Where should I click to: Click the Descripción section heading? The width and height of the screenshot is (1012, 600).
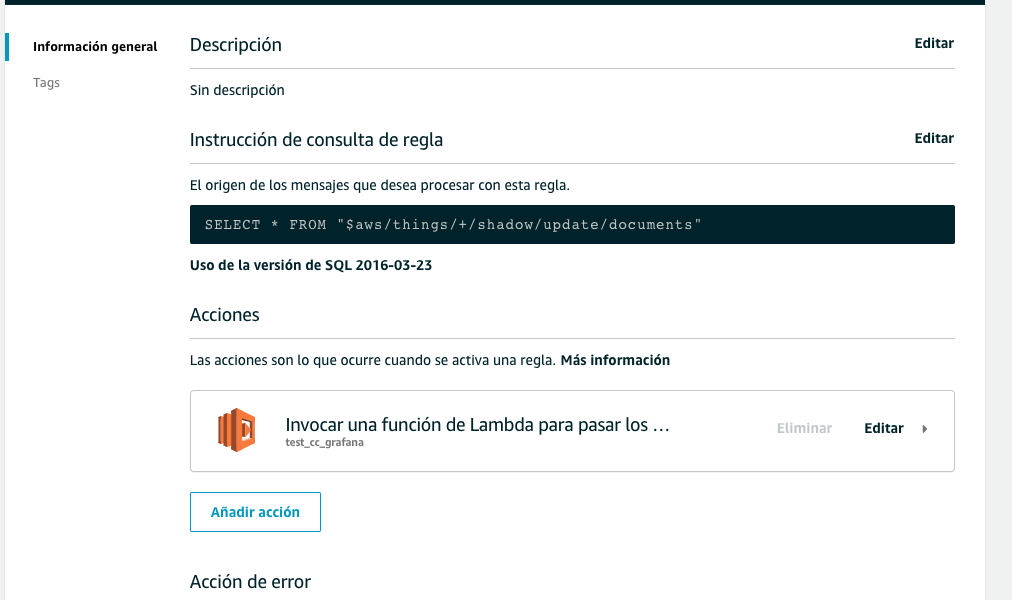pos(236,45)
